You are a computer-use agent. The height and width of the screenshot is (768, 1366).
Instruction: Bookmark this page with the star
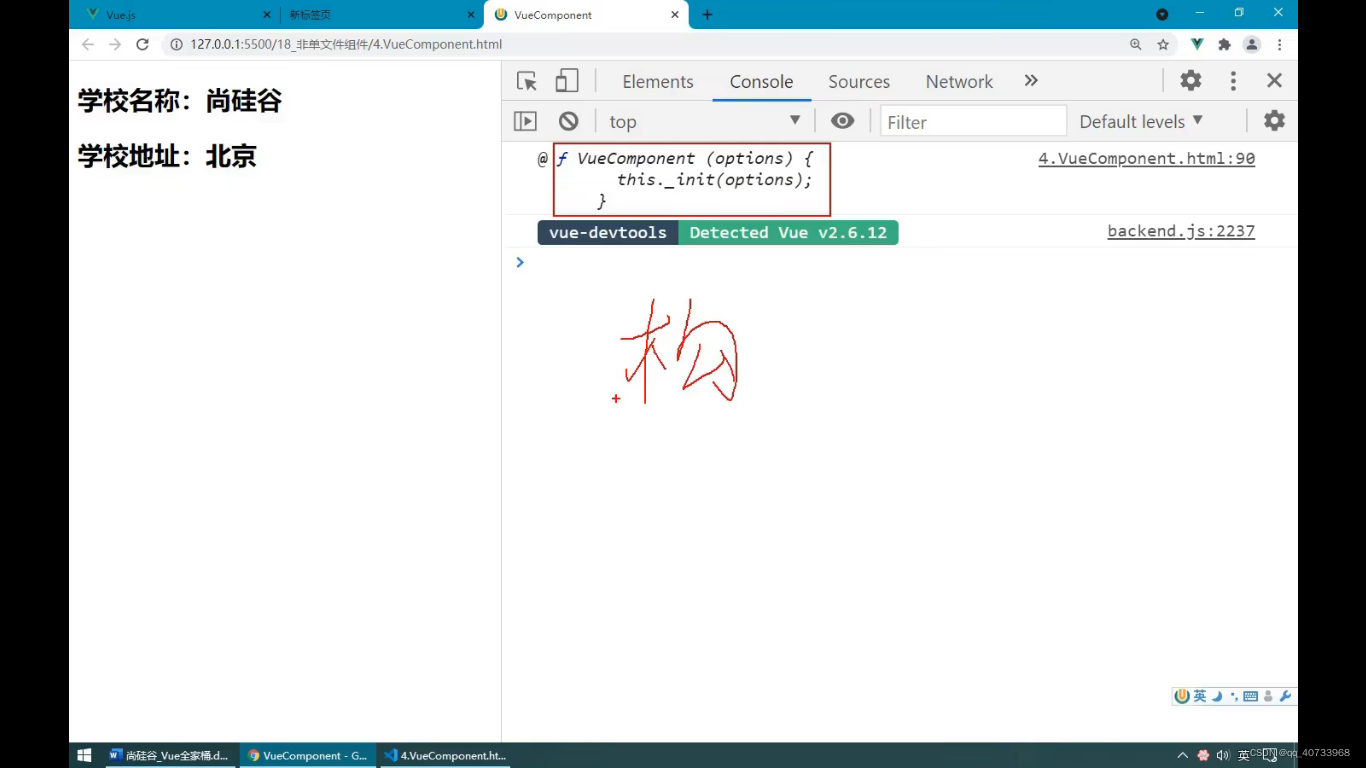(x=1163, y=44)
